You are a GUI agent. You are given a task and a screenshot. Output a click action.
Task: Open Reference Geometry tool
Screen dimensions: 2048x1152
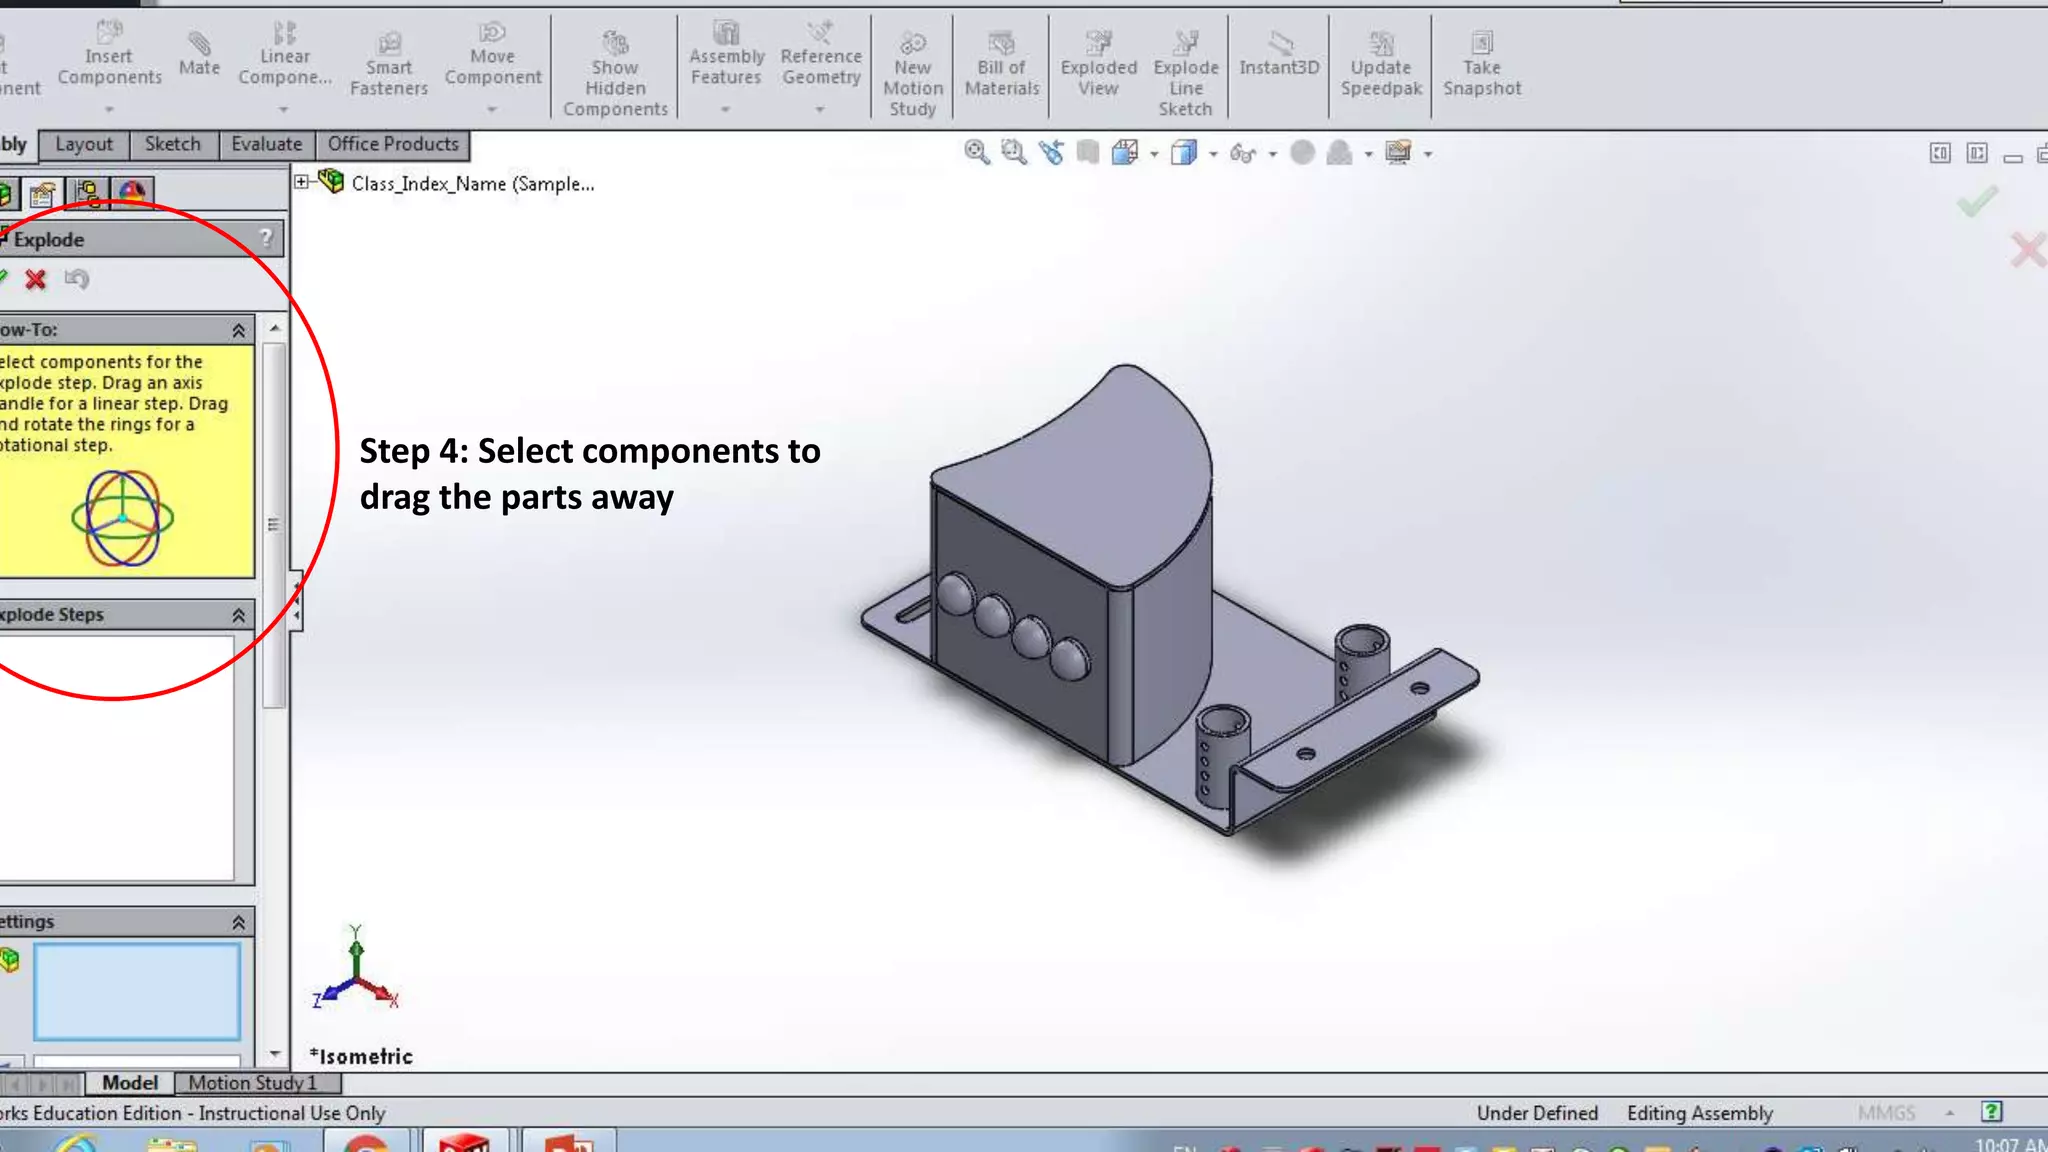tap(821, 55)
